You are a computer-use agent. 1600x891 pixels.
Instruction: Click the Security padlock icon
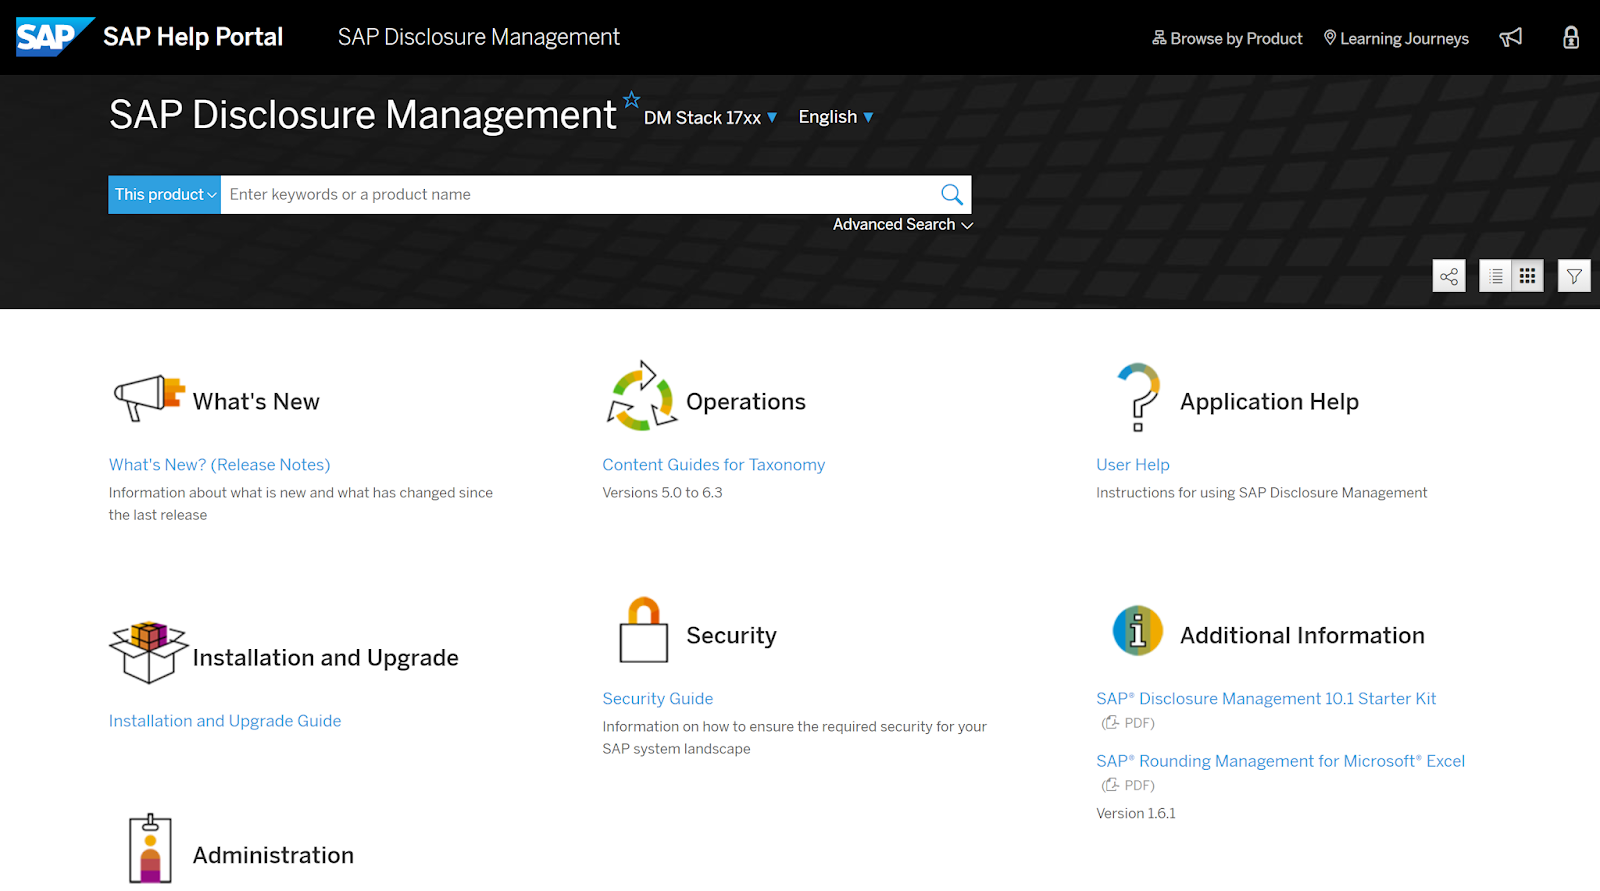tap(644, 630)
